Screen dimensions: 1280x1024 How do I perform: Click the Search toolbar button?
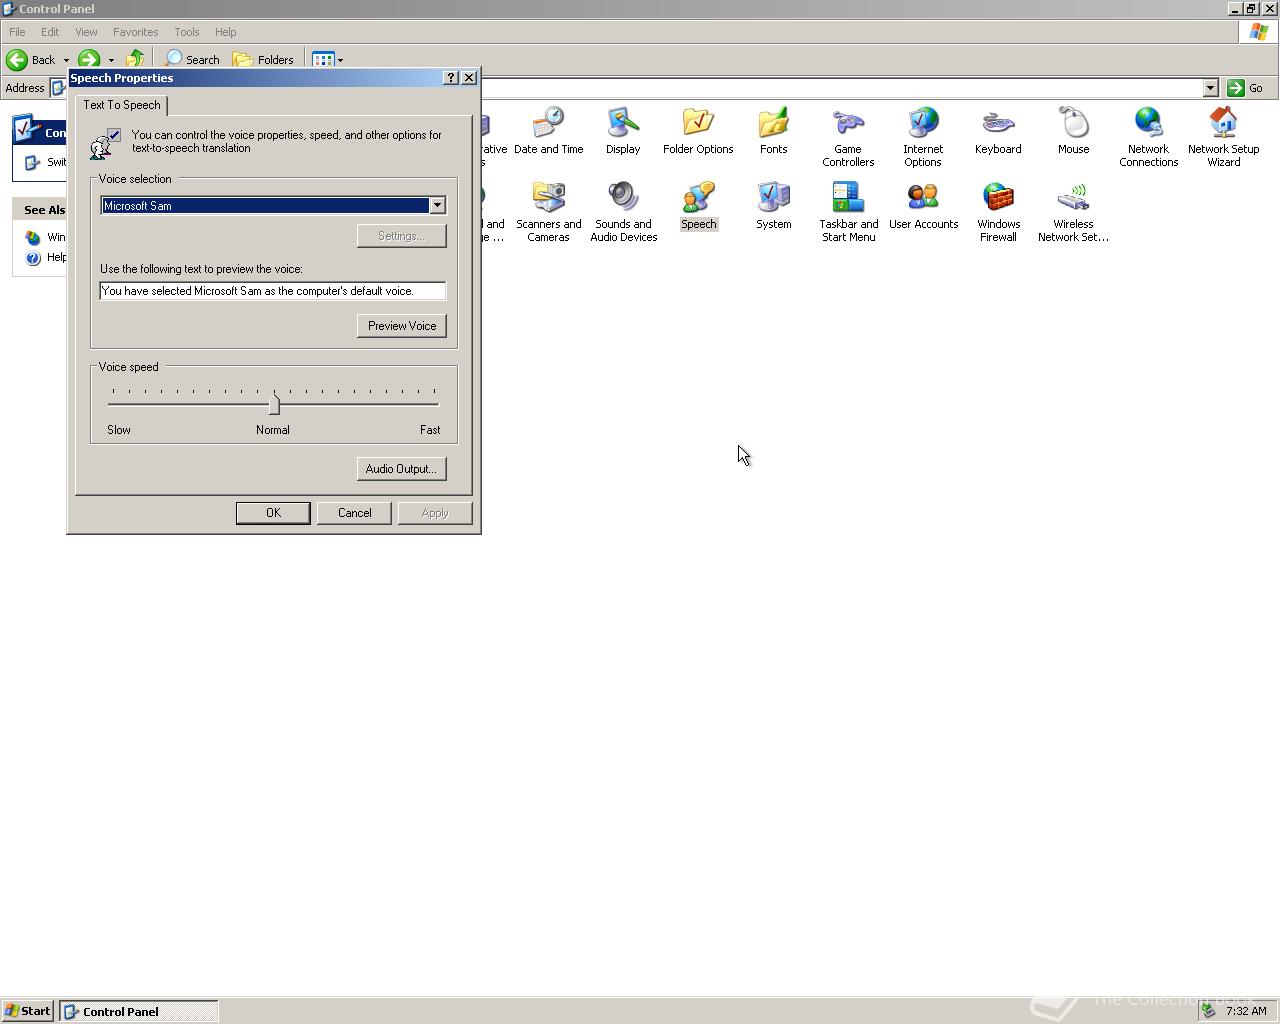192,60
